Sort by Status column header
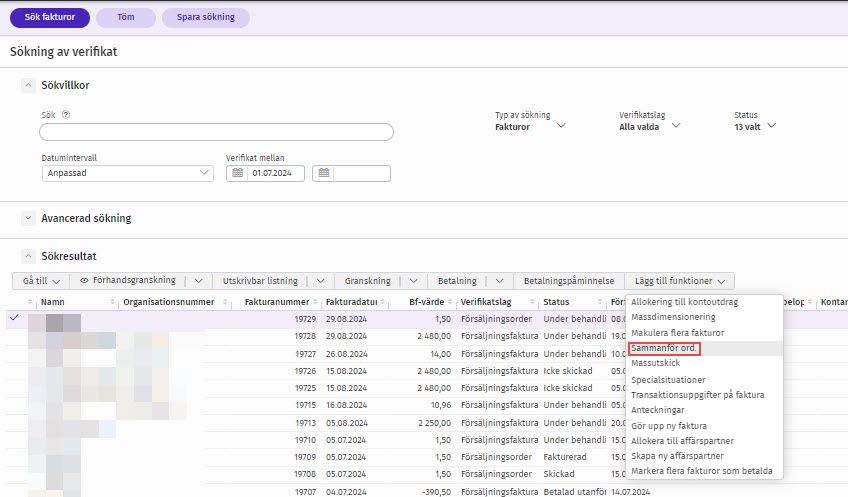 coord(556,302)
